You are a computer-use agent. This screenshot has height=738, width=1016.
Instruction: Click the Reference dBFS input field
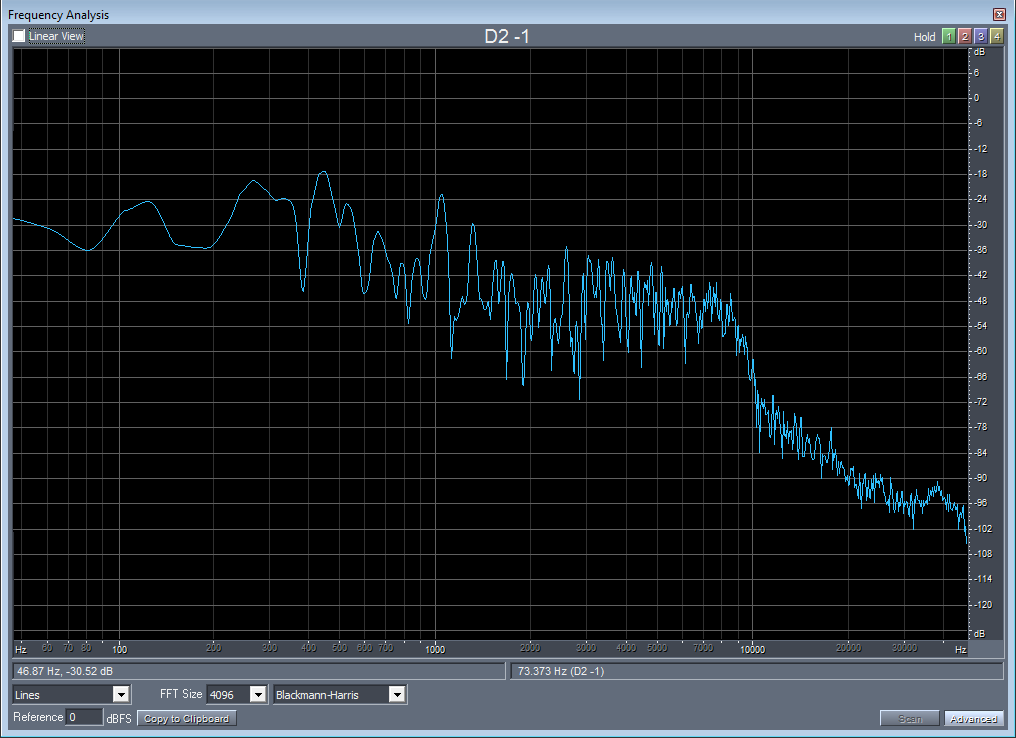click(84, 717)
